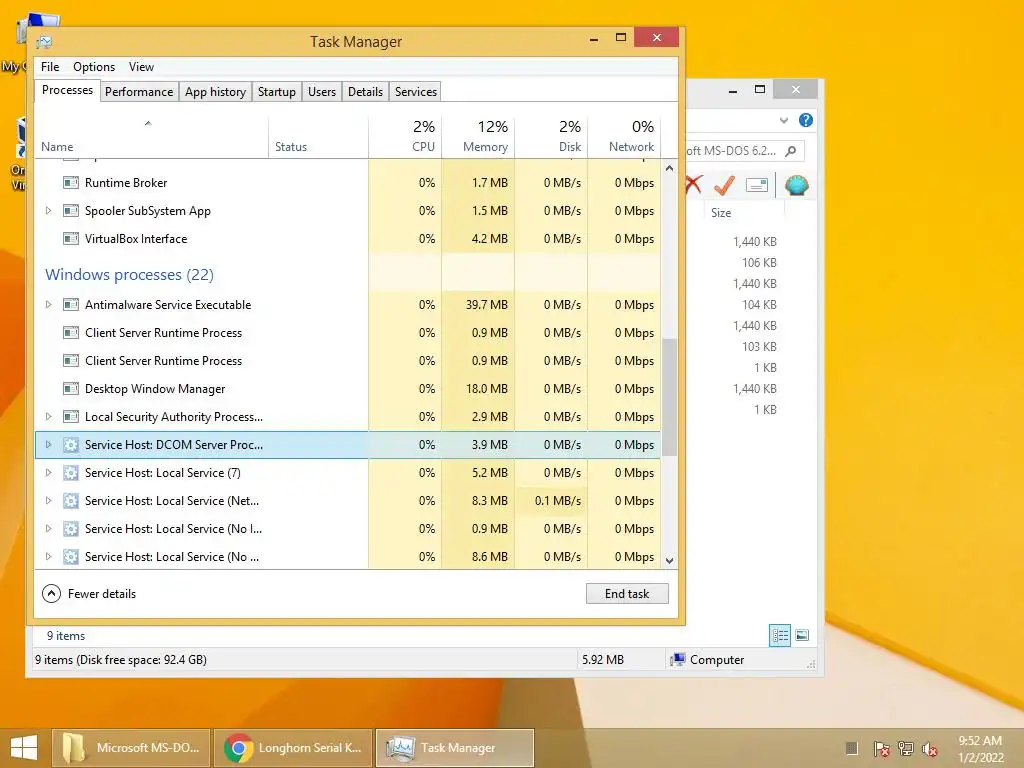Viewport: 1024px width, 768px height.
Task: Open Chrome Longhorn Serial taskbar item
Action: [293, 748]
